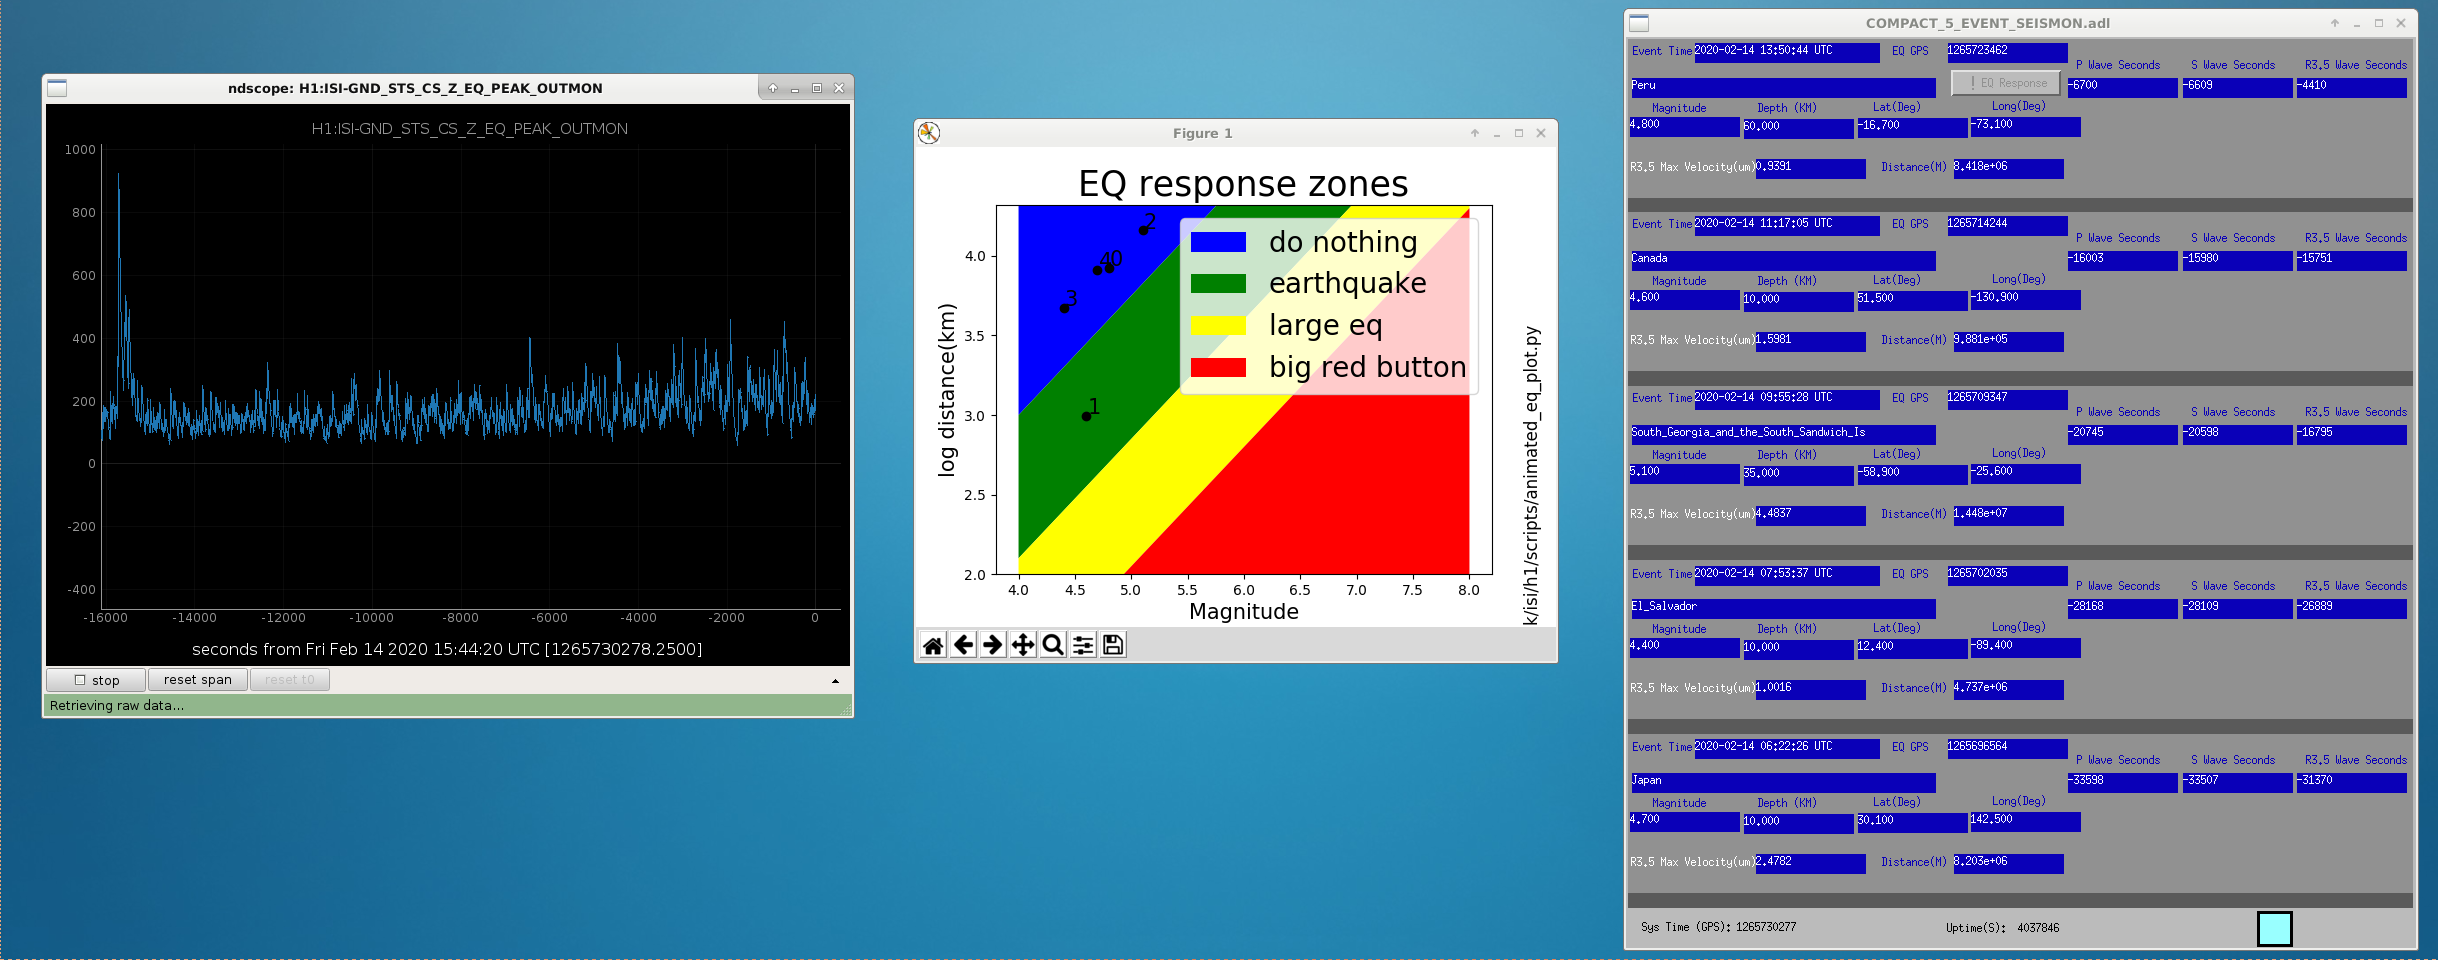Click the El_Salvador location field
The width and height of the screenshot is (2438, 960).
point(1783,608)
